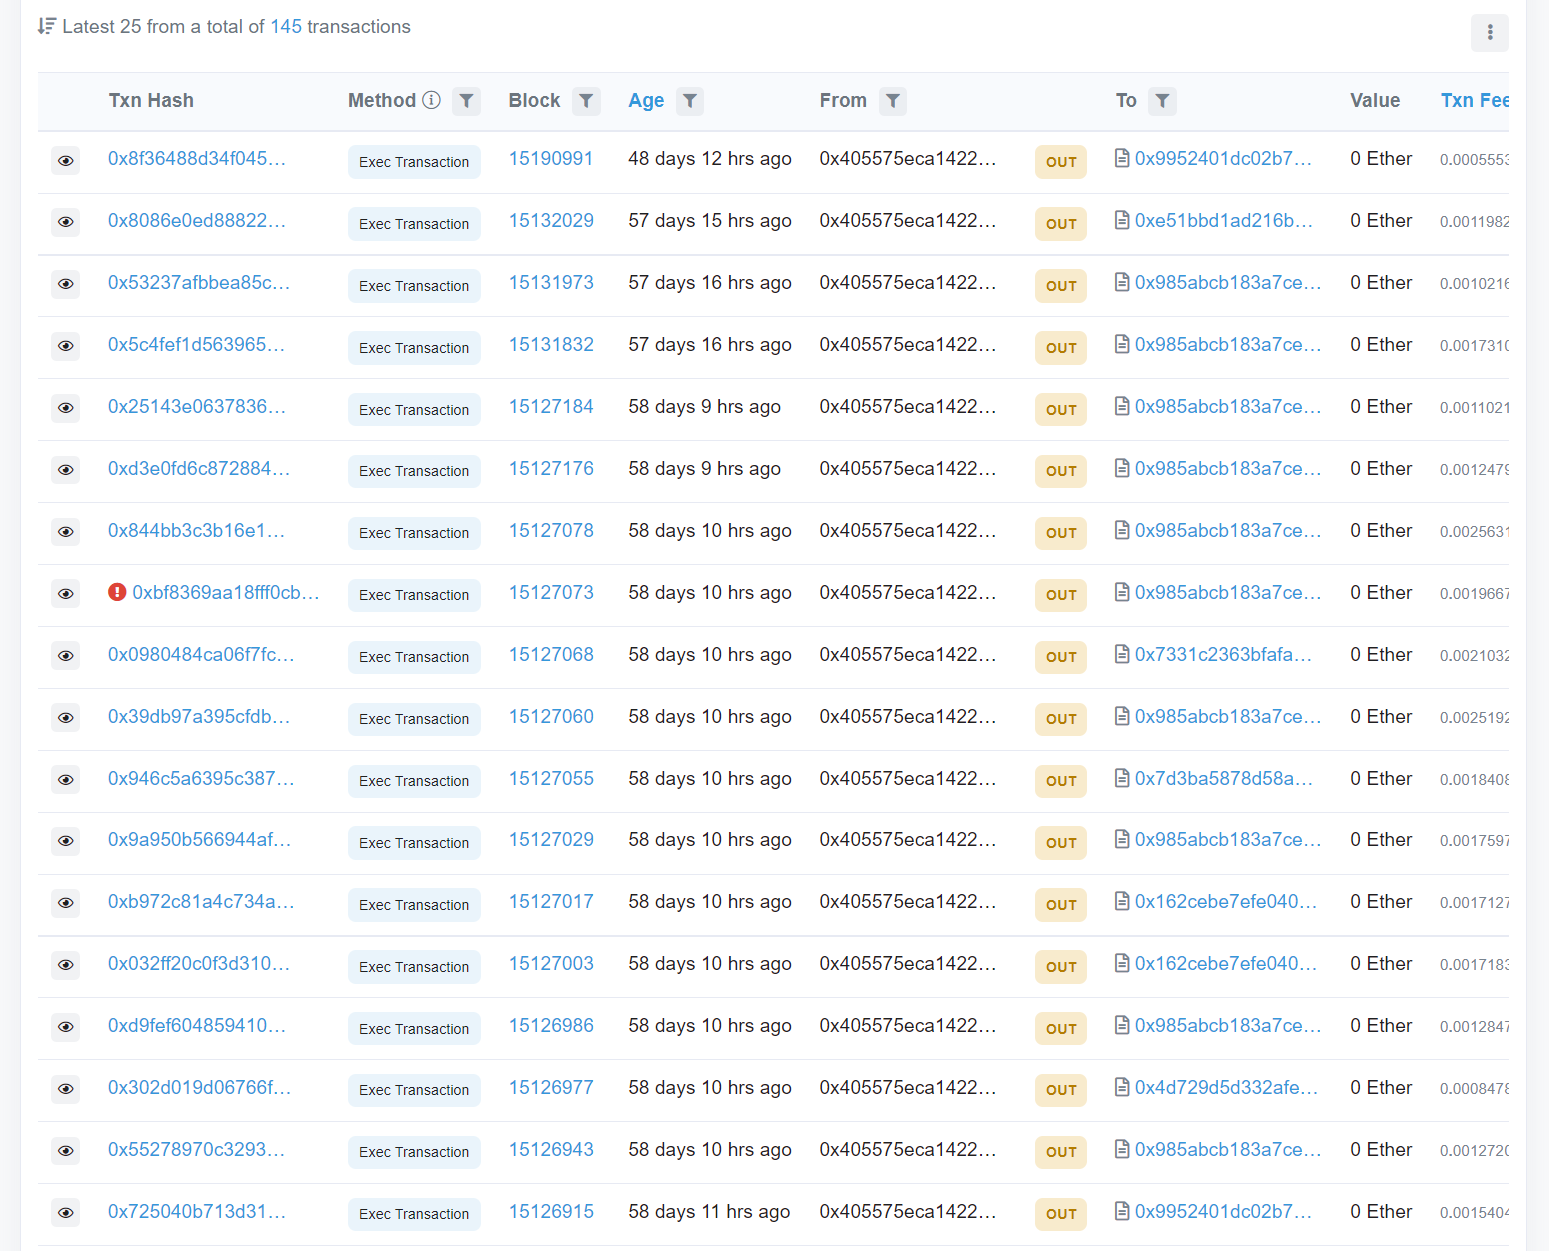
Task: Preview transaction 0x9a950b566944af with eye icon
Action: click(x=65, y=841)
